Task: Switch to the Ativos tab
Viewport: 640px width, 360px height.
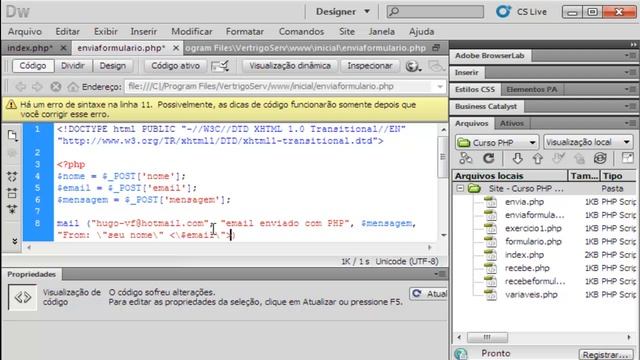Action: click(512, 123)
